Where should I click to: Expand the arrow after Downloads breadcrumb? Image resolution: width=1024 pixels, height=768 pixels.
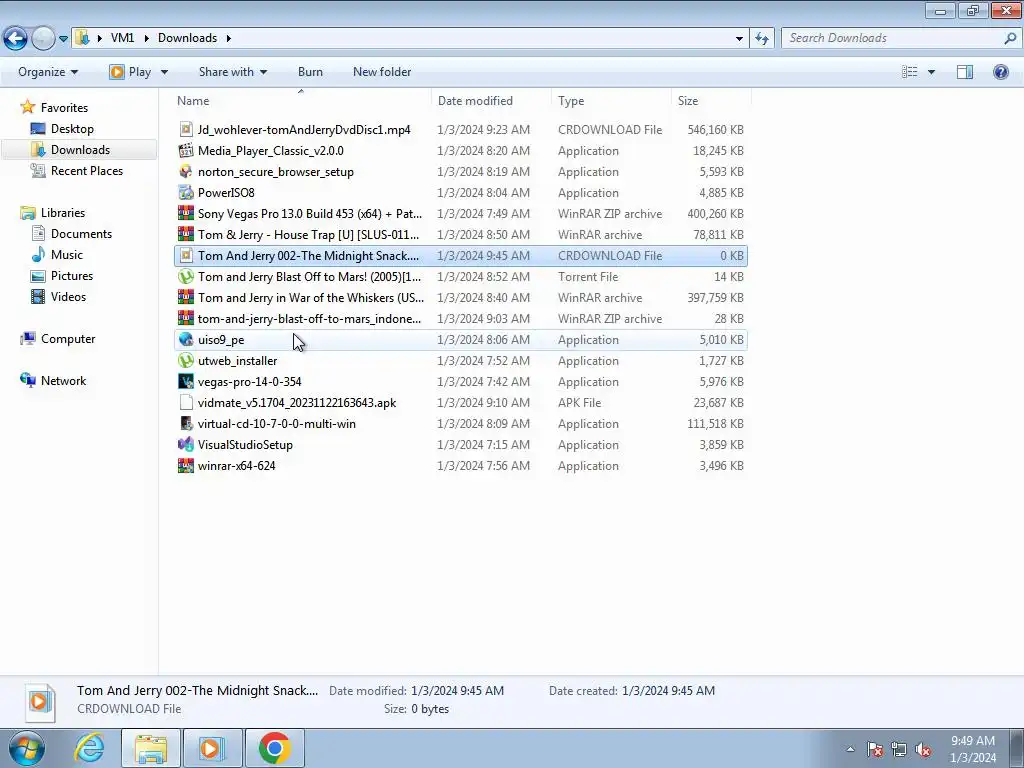(x=229, y=38)
